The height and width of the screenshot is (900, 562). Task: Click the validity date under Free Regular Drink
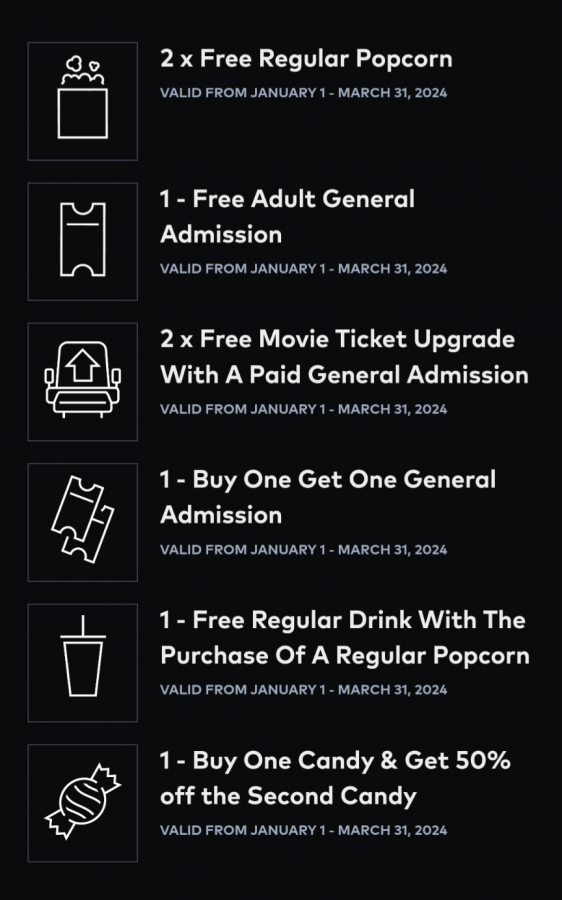click(303, 690)
